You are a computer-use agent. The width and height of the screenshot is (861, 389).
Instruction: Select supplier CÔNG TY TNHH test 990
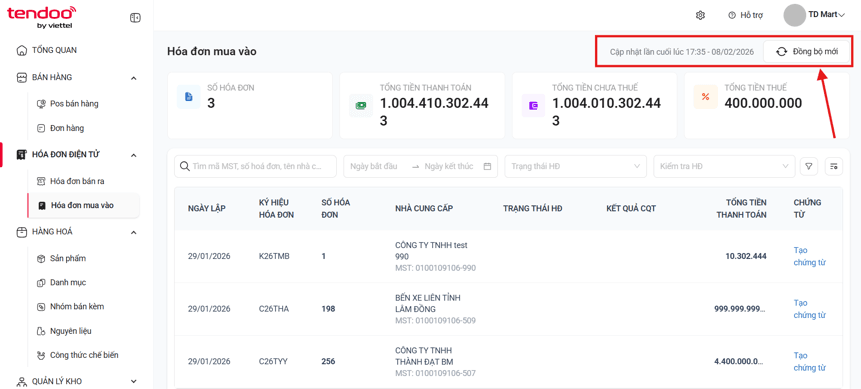click(431, 251)
